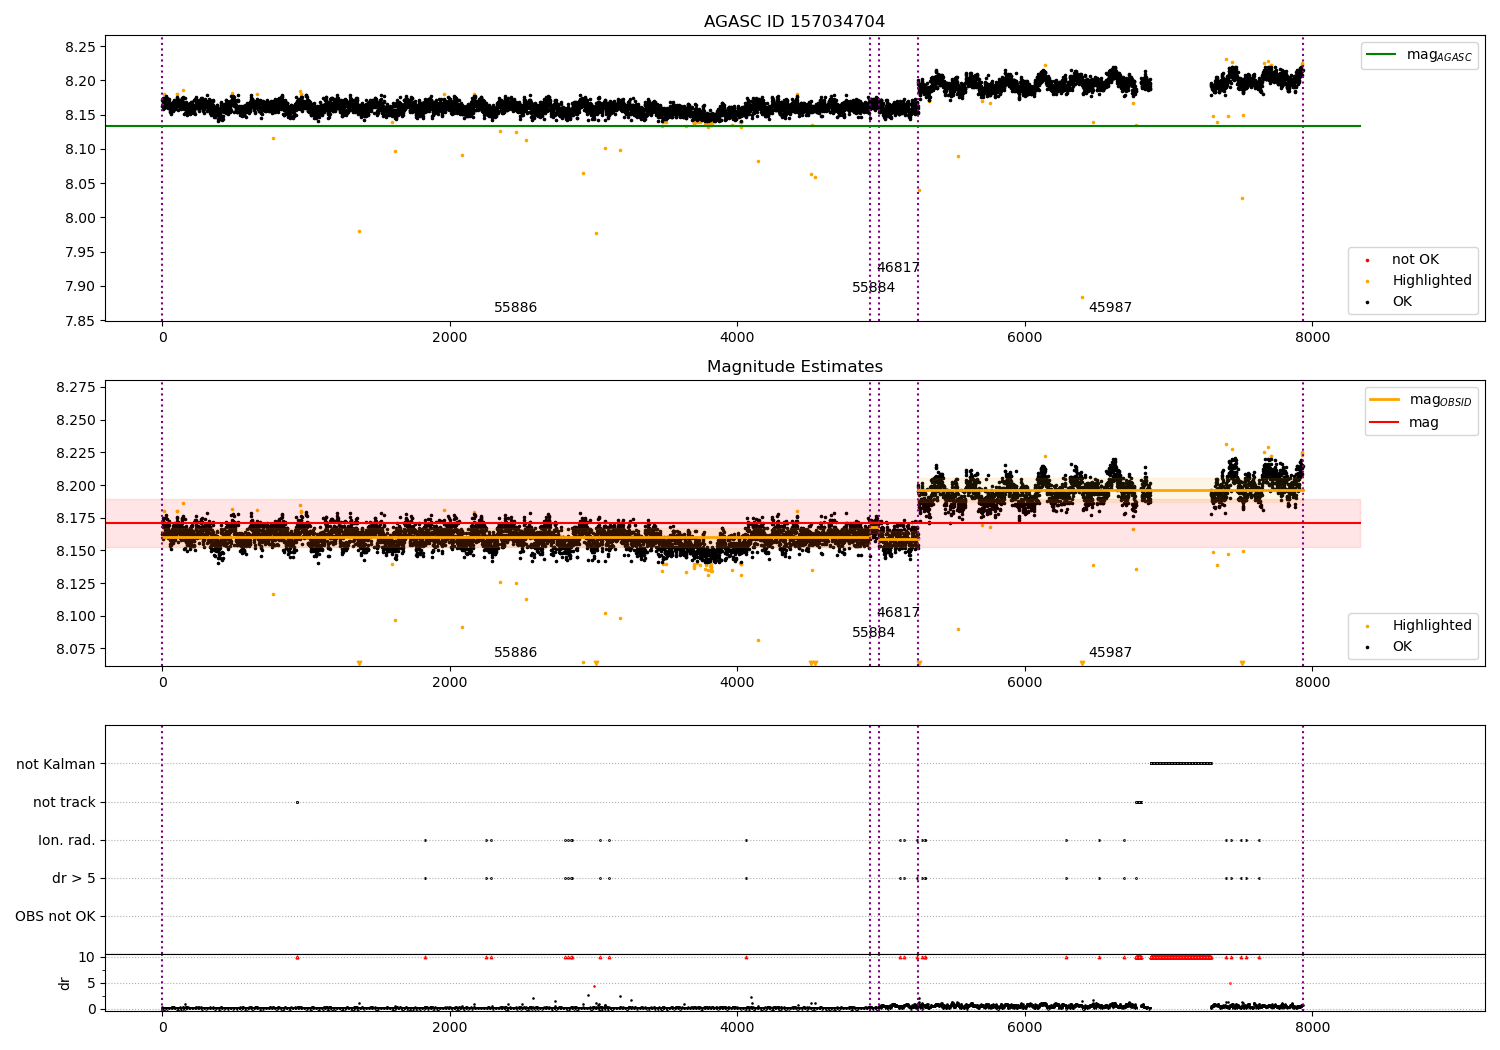This screenshot has height=1050, width=1500.
Task: Click x-axis tick '6000' under Magnitude Estimates plot
Action: 1025,683
